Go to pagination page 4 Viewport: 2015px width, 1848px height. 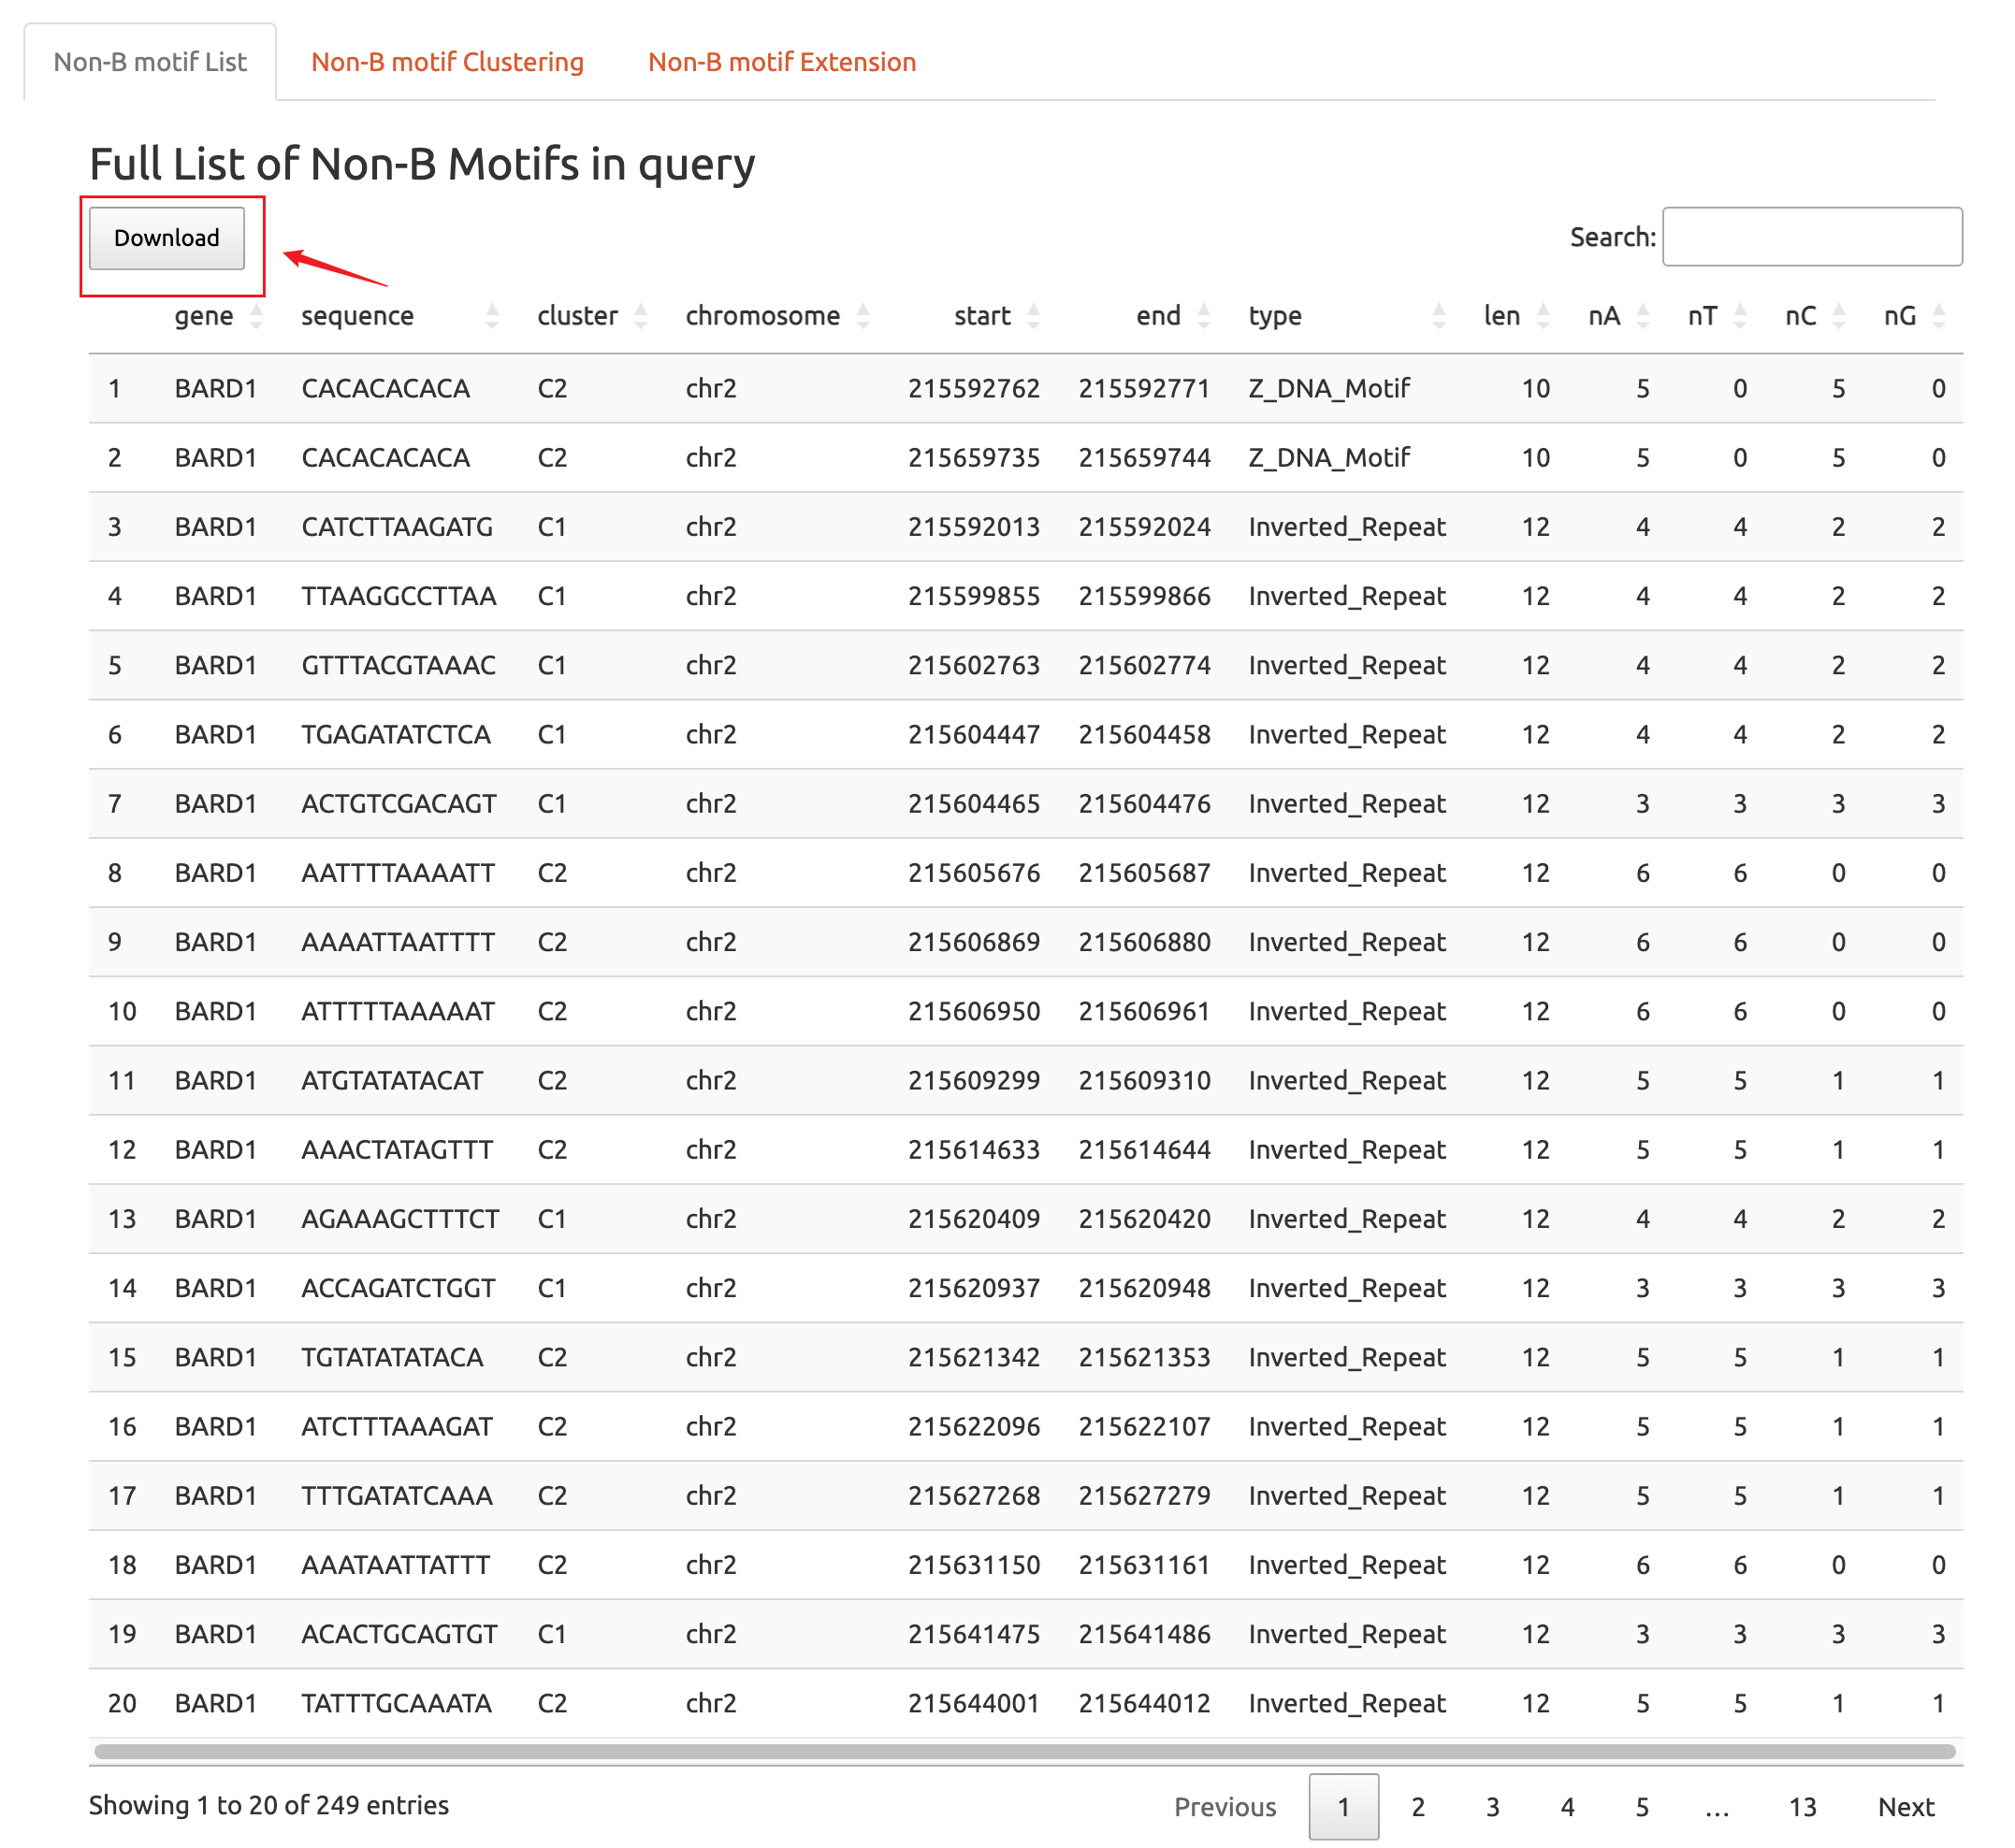[1567, 1807]
